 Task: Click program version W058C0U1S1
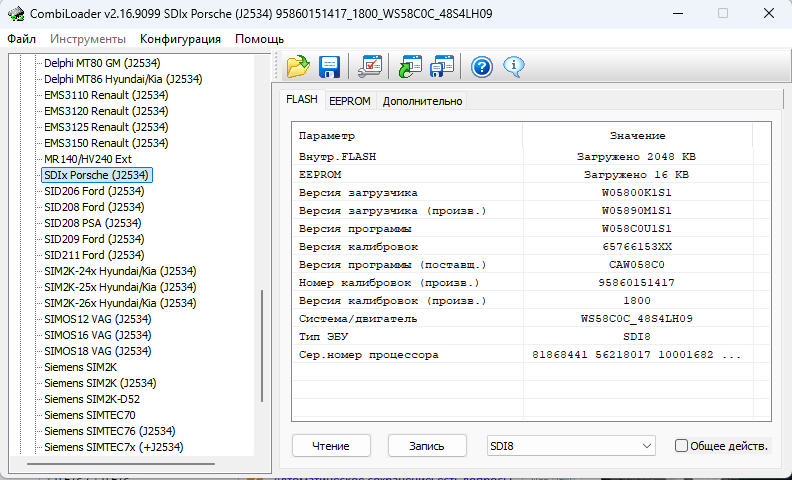click(x=636, y=229)
